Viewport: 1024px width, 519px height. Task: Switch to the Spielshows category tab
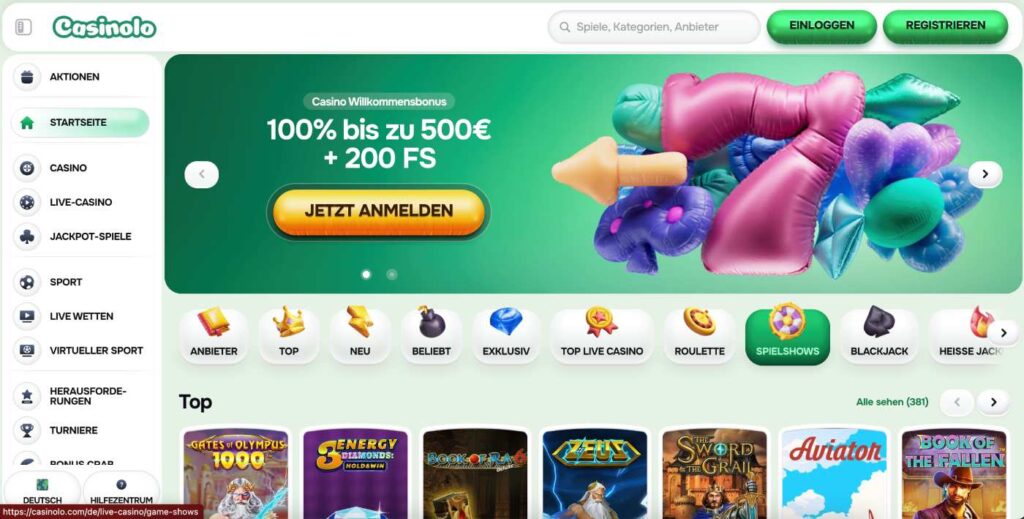point(787,337)
